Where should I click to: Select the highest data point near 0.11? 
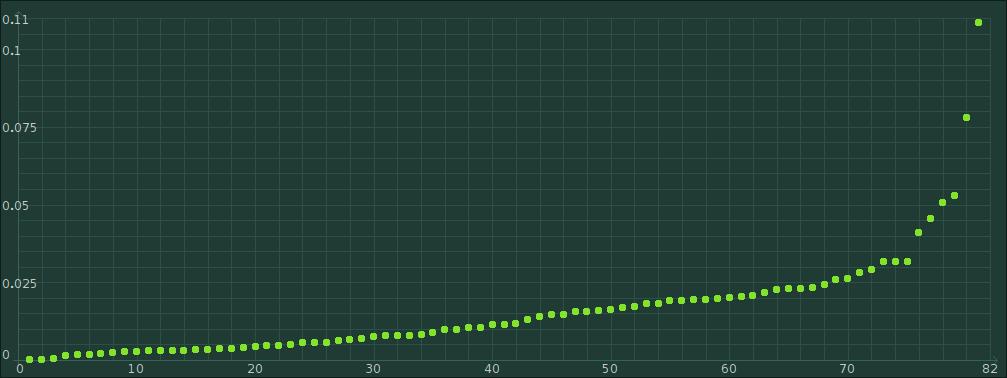[978, 22]
